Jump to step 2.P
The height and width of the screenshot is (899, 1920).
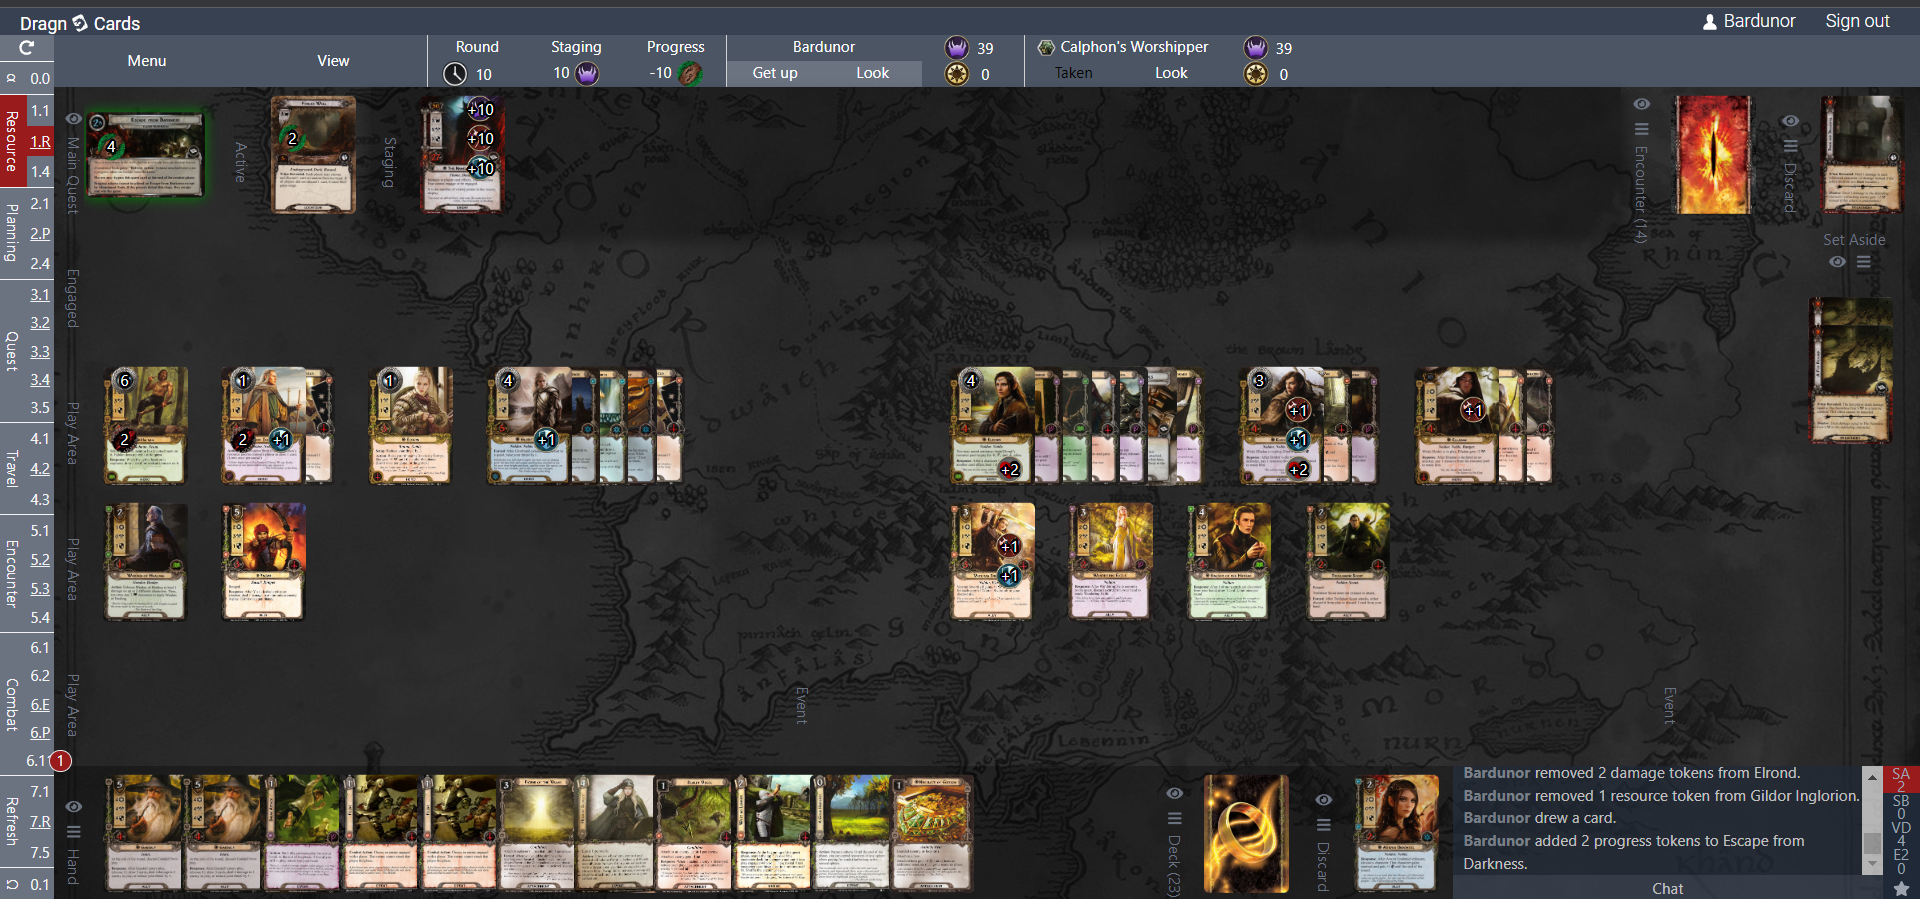(40, 234)
